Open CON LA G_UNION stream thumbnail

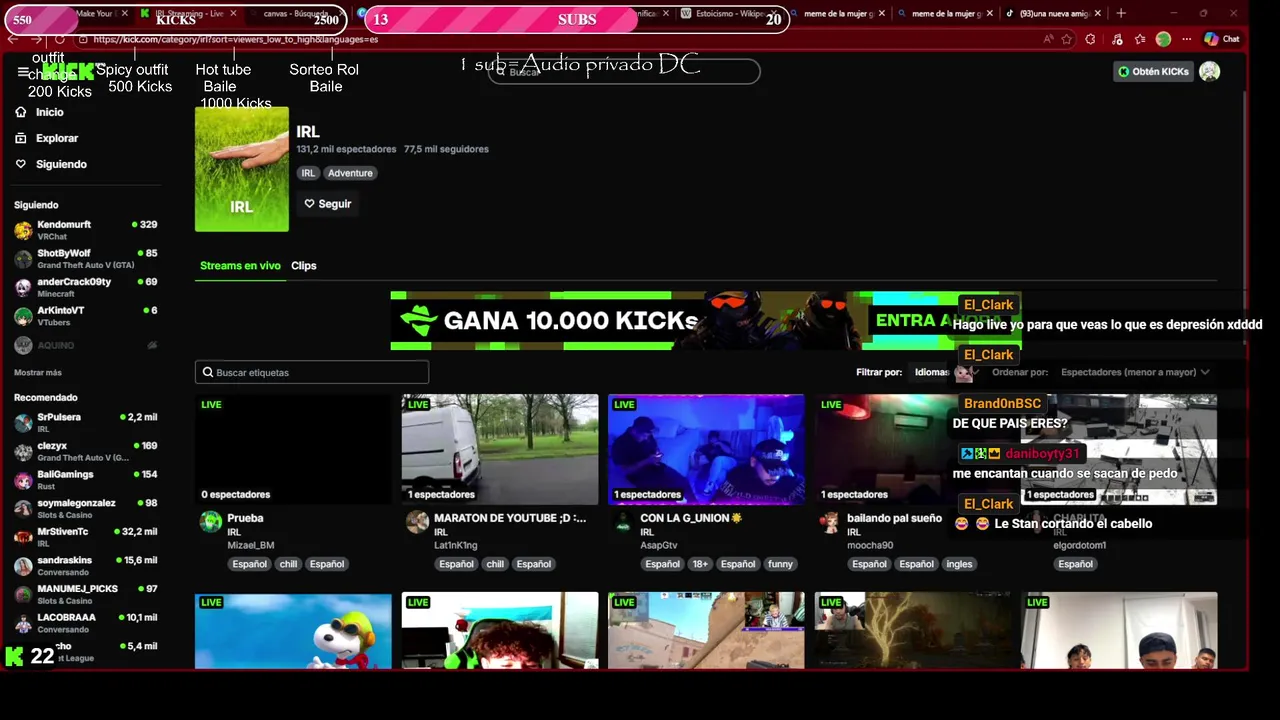[x=706, y=449]
